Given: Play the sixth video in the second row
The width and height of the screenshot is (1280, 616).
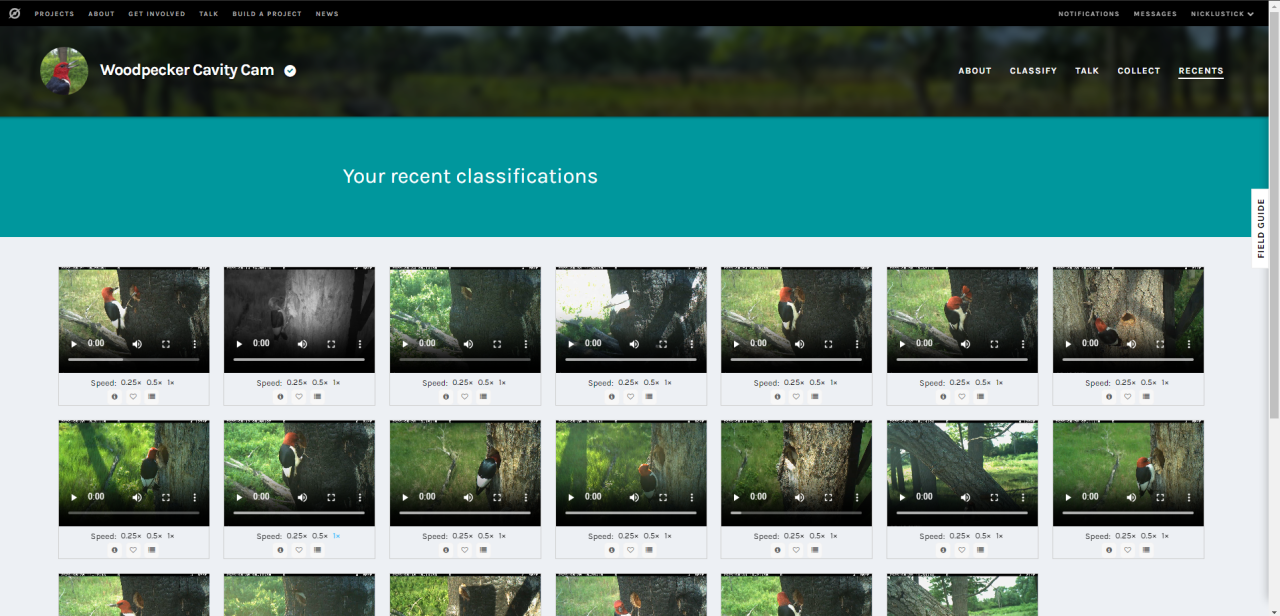Looking at the screenshot, I should tap(902, 496).
